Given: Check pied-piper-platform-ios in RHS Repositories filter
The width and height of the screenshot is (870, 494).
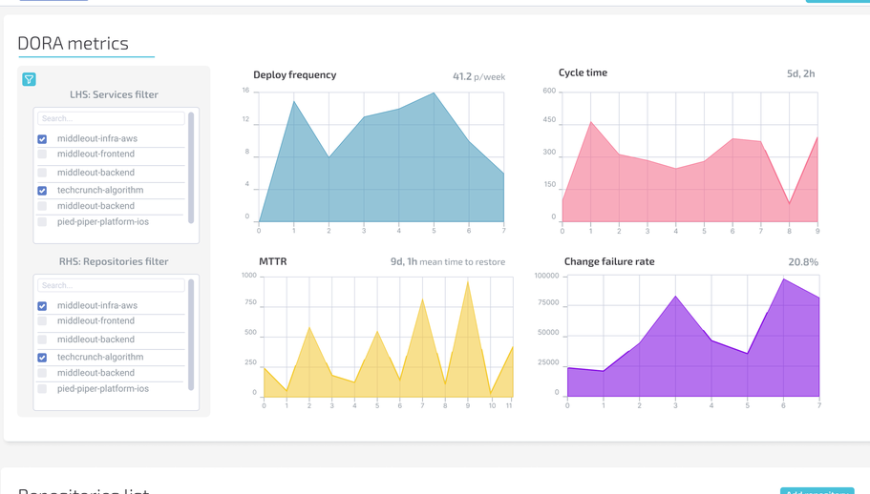Looking at the screenshot, I should (x=42, y=389).
